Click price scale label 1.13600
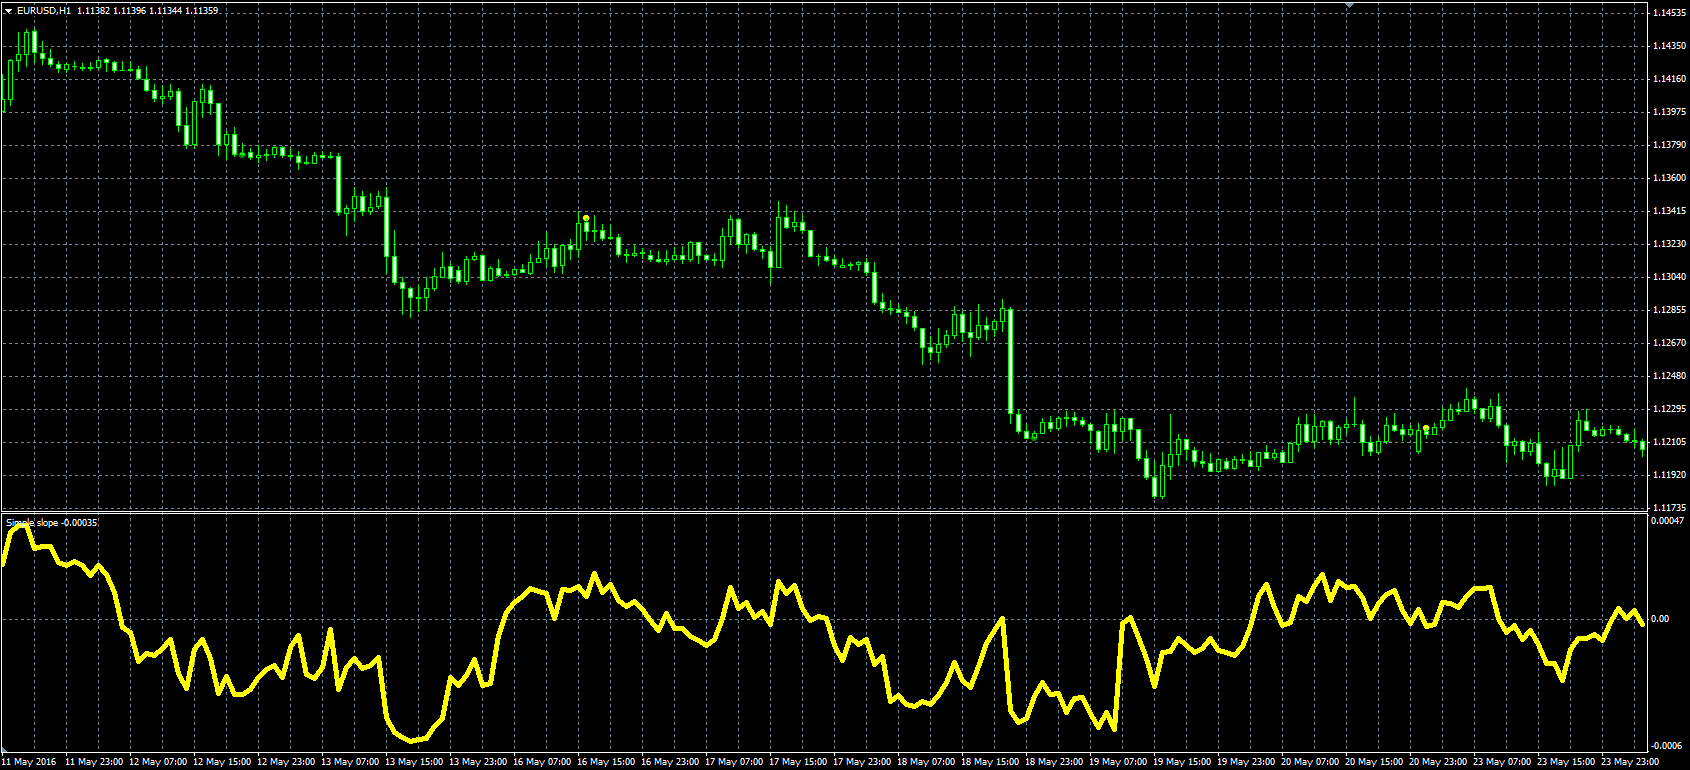This screenshot has height=770, width=1690. (1670, 178)
